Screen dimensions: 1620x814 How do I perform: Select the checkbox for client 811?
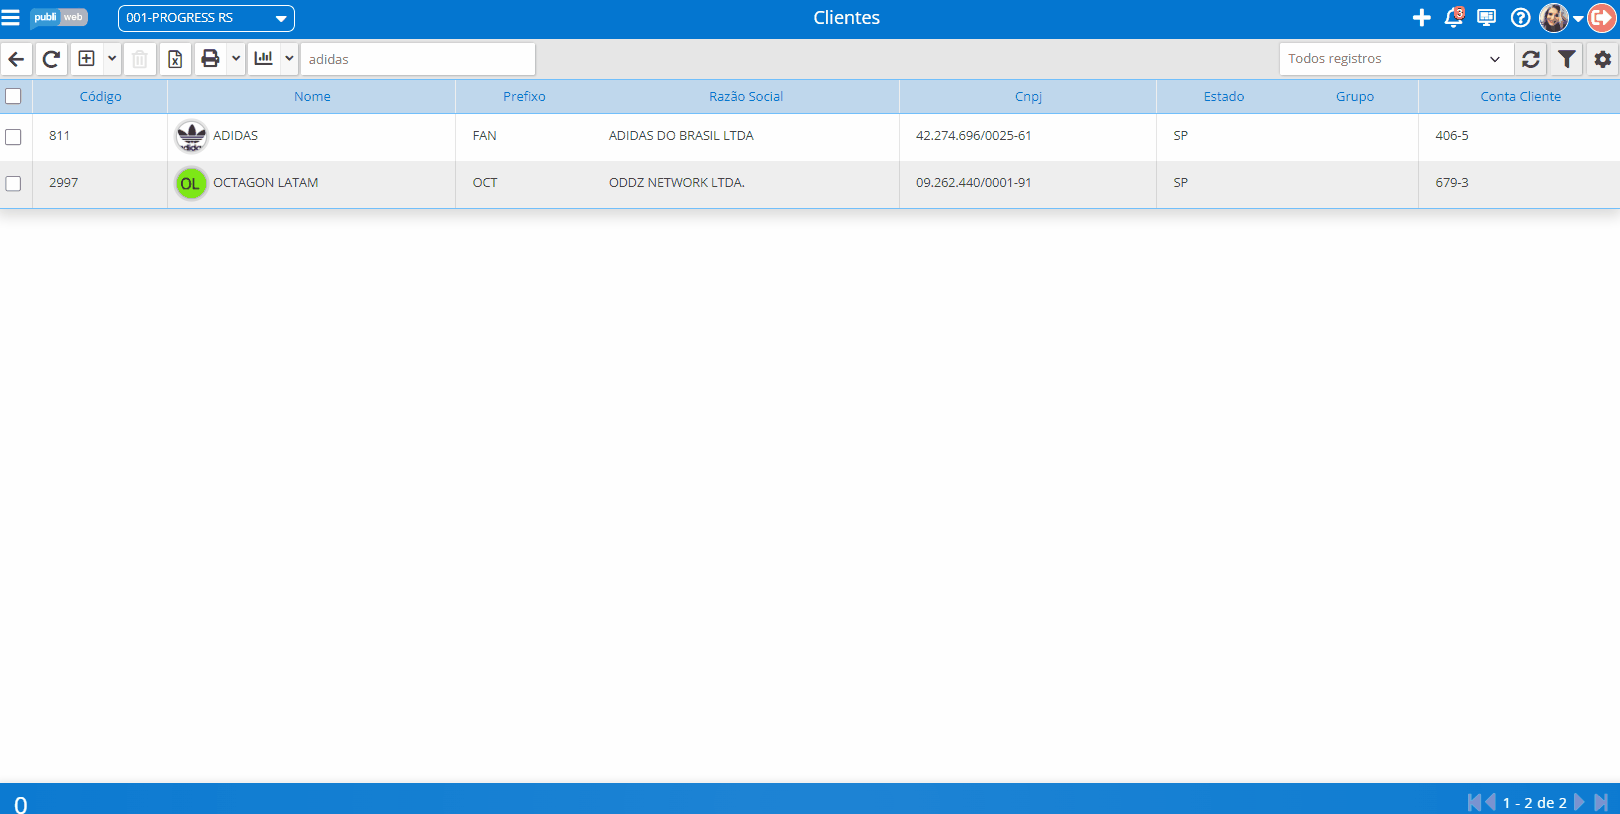pyautogui.click(x=13, y=136)
